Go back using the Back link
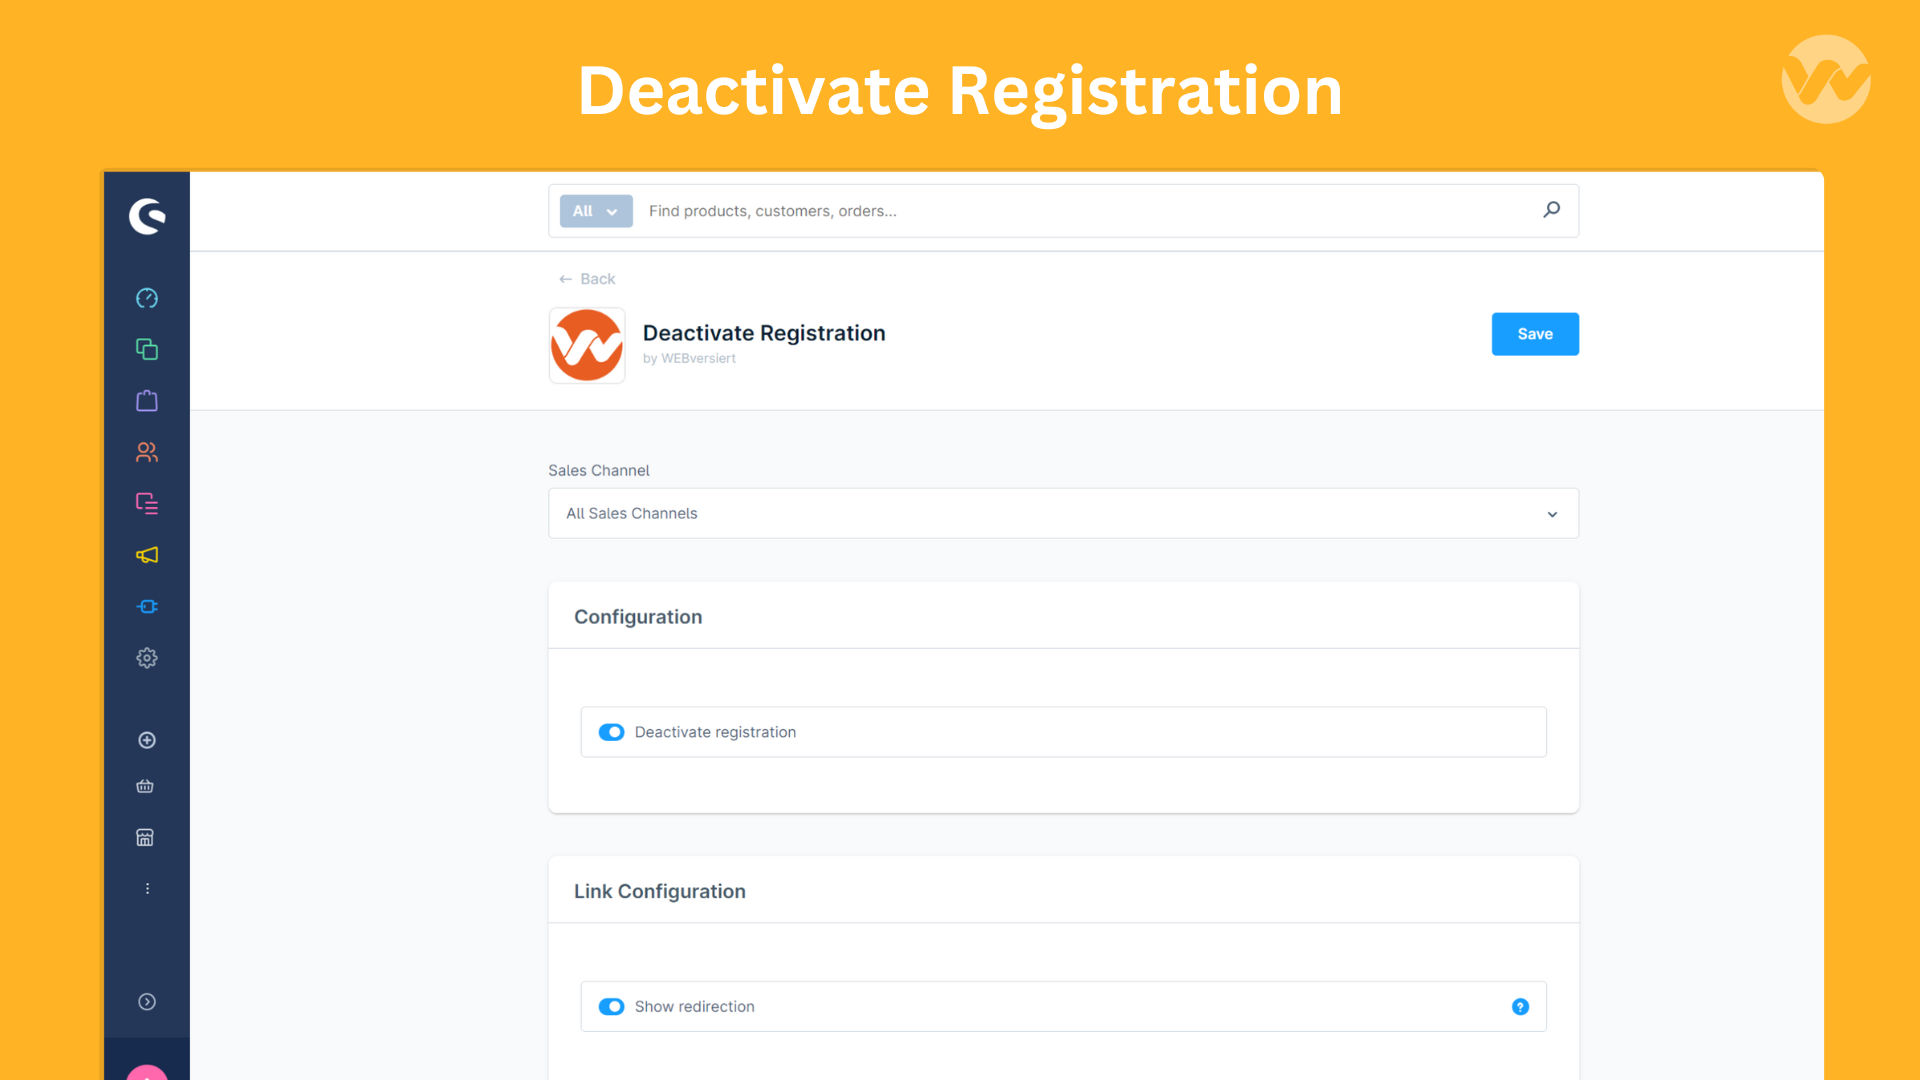Screen dimensions: 1920x1080 [586, 278]
